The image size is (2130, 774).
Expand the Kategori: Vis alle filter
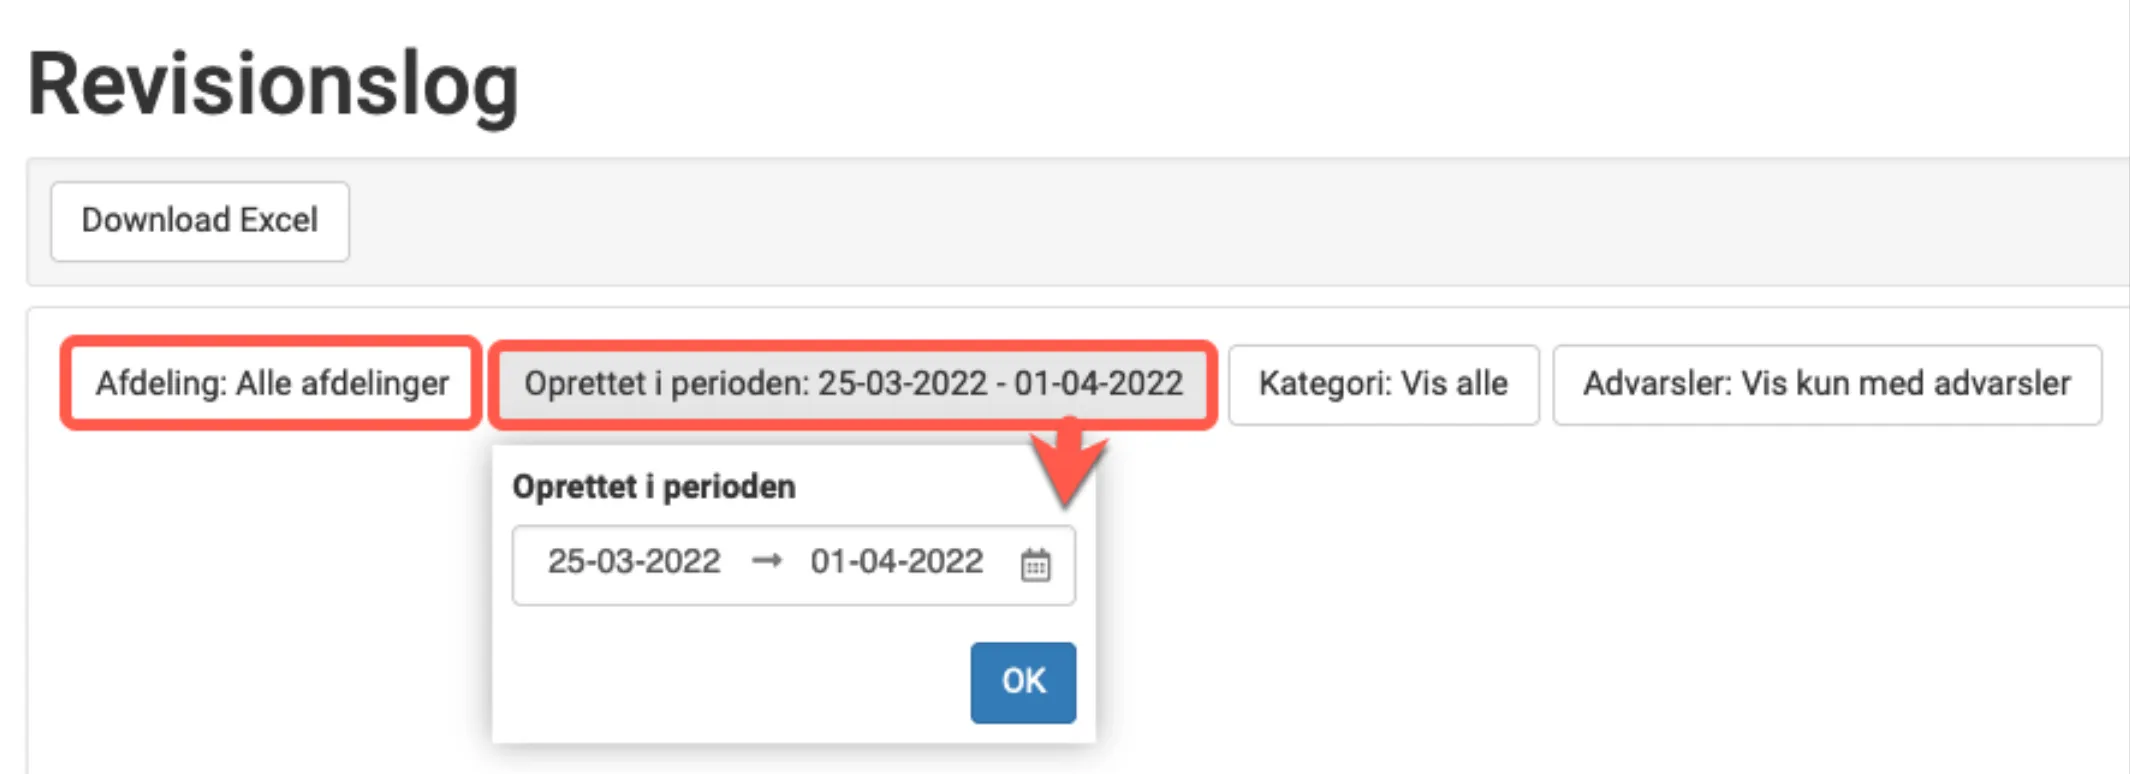(x=1383, y=384)
